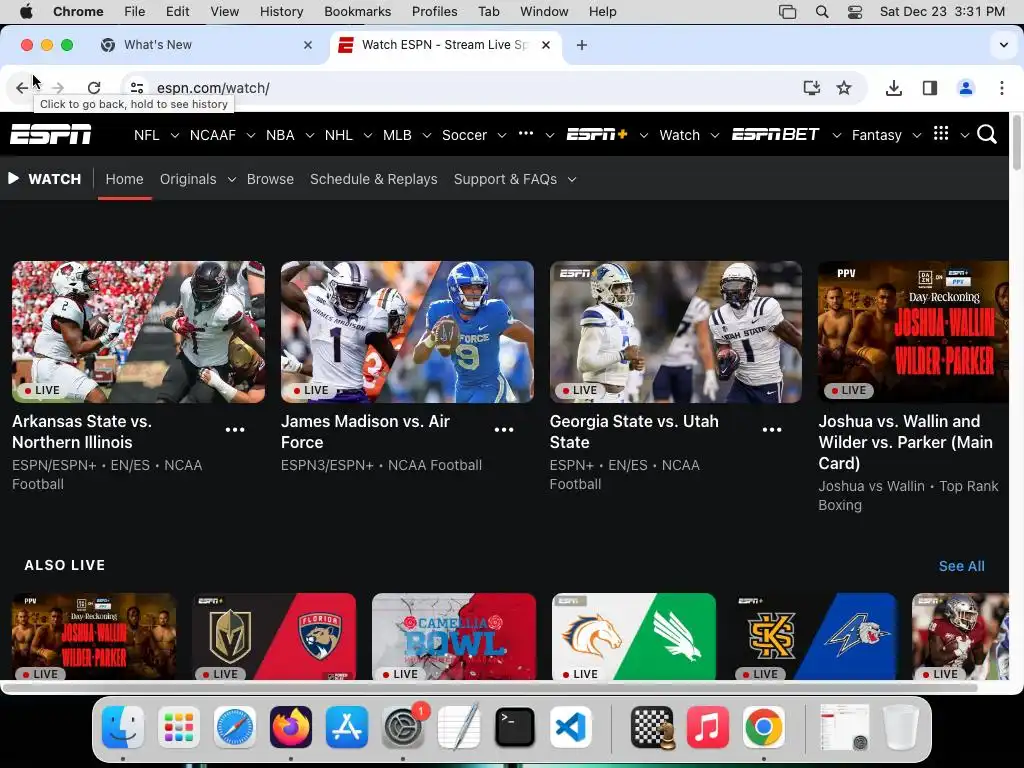The width and height of the screenshot is (1024, 768).
Task: Open Chrome three-dot menu
Action: pos(1001,88)
